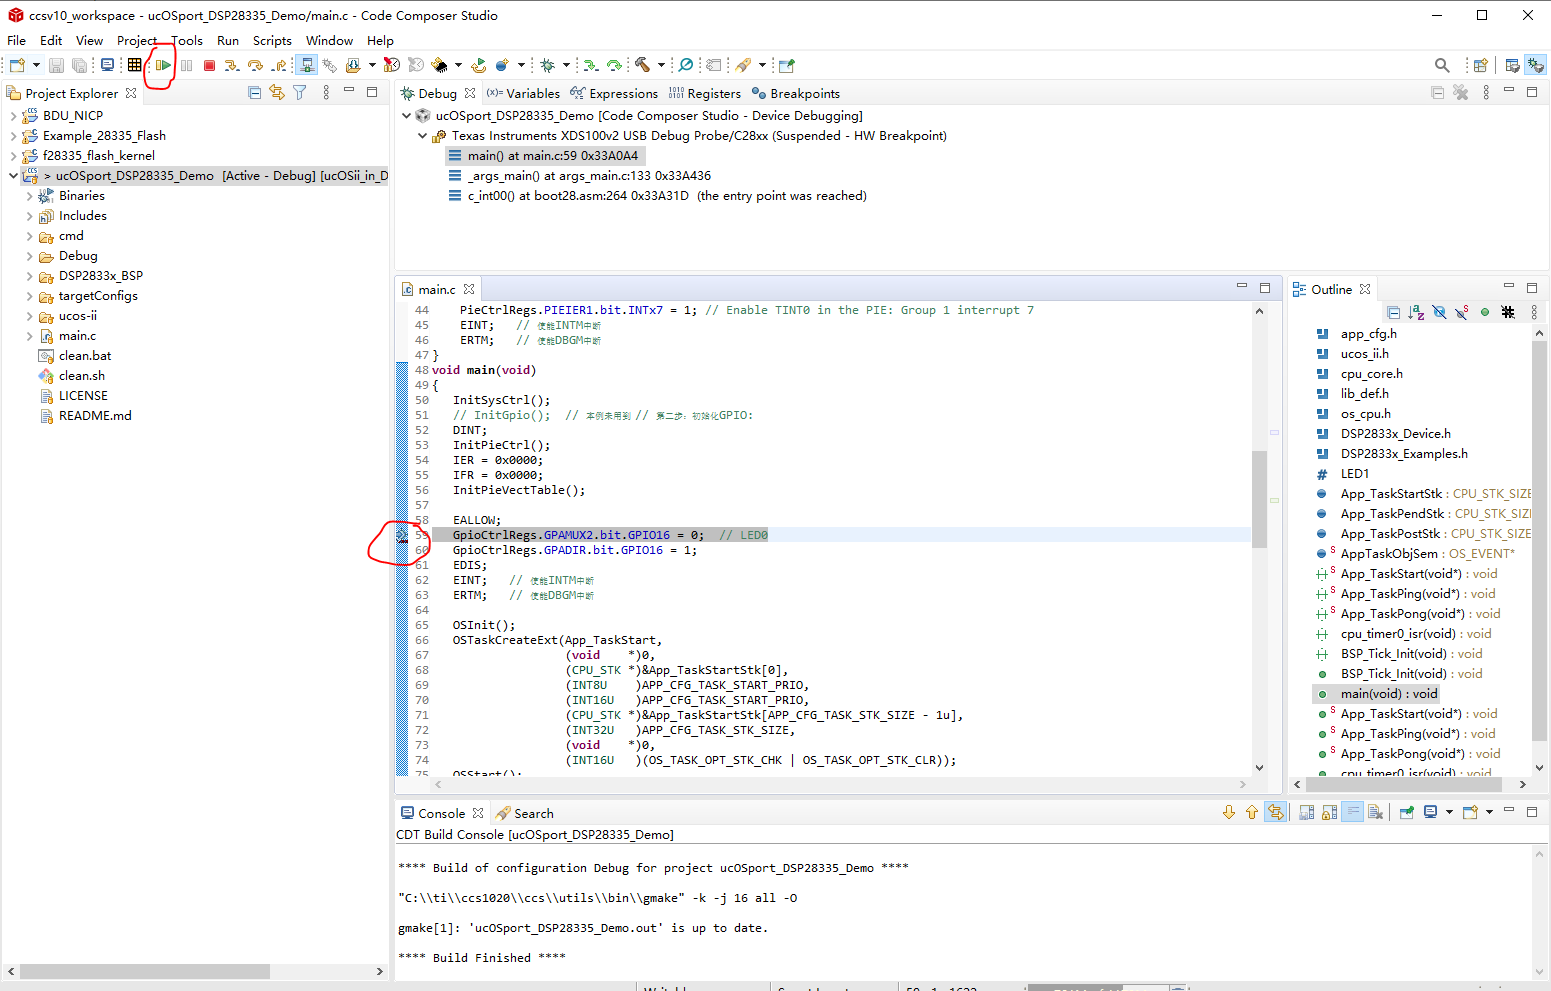The image size is (1551, 991).
Task: Click the Skip All Breakpoints icon
Action: pyautogui.click(x=685, y=65)
